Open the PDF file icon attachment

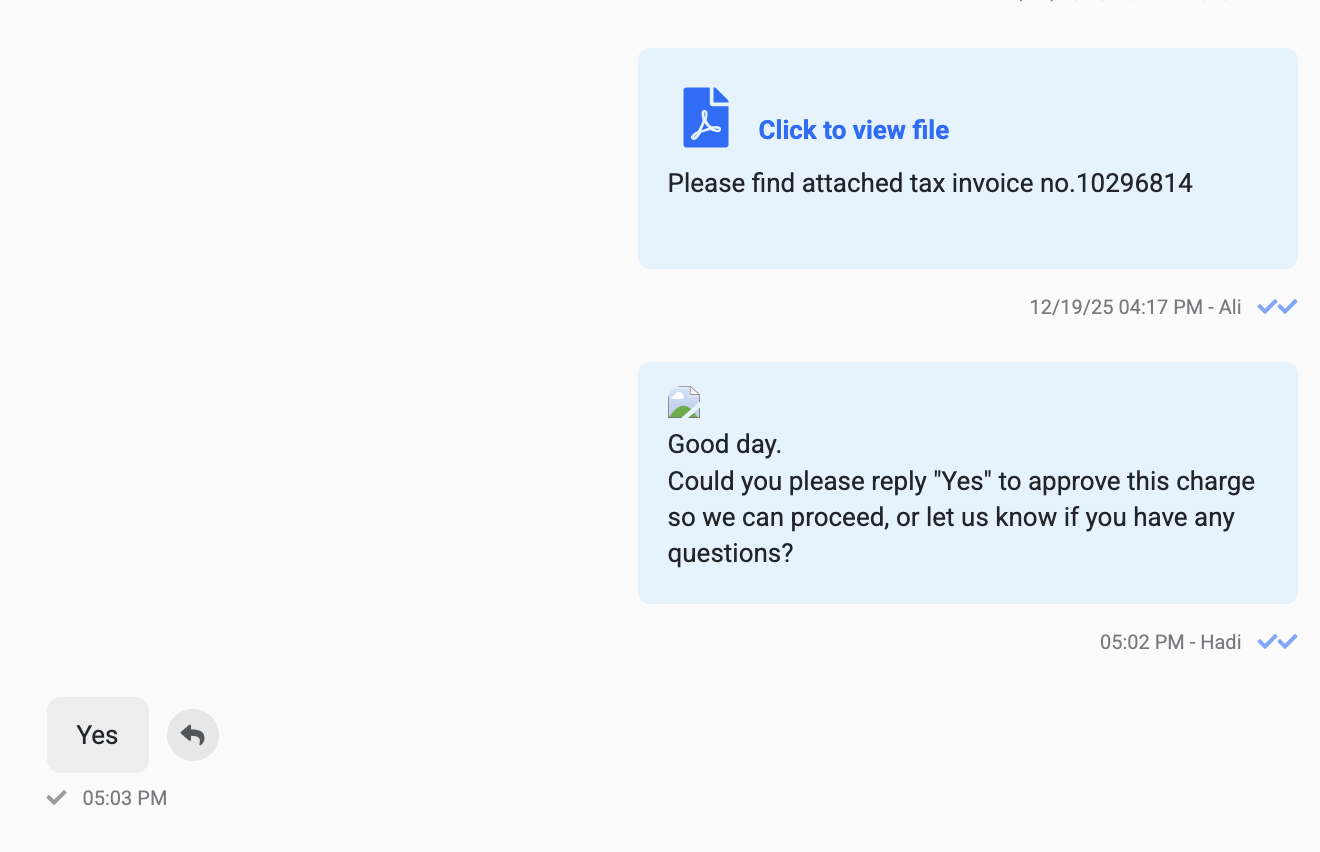pyautogui.click(x=706, y=118)
